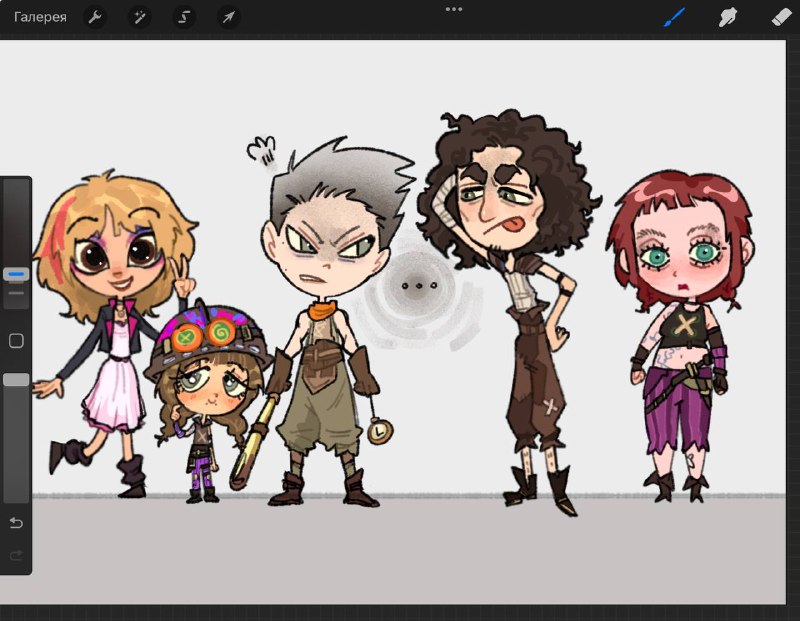Open the Adjustments magic wand menu
The image size is (800, 621).
pyautogui.click(x=139, y=17)
